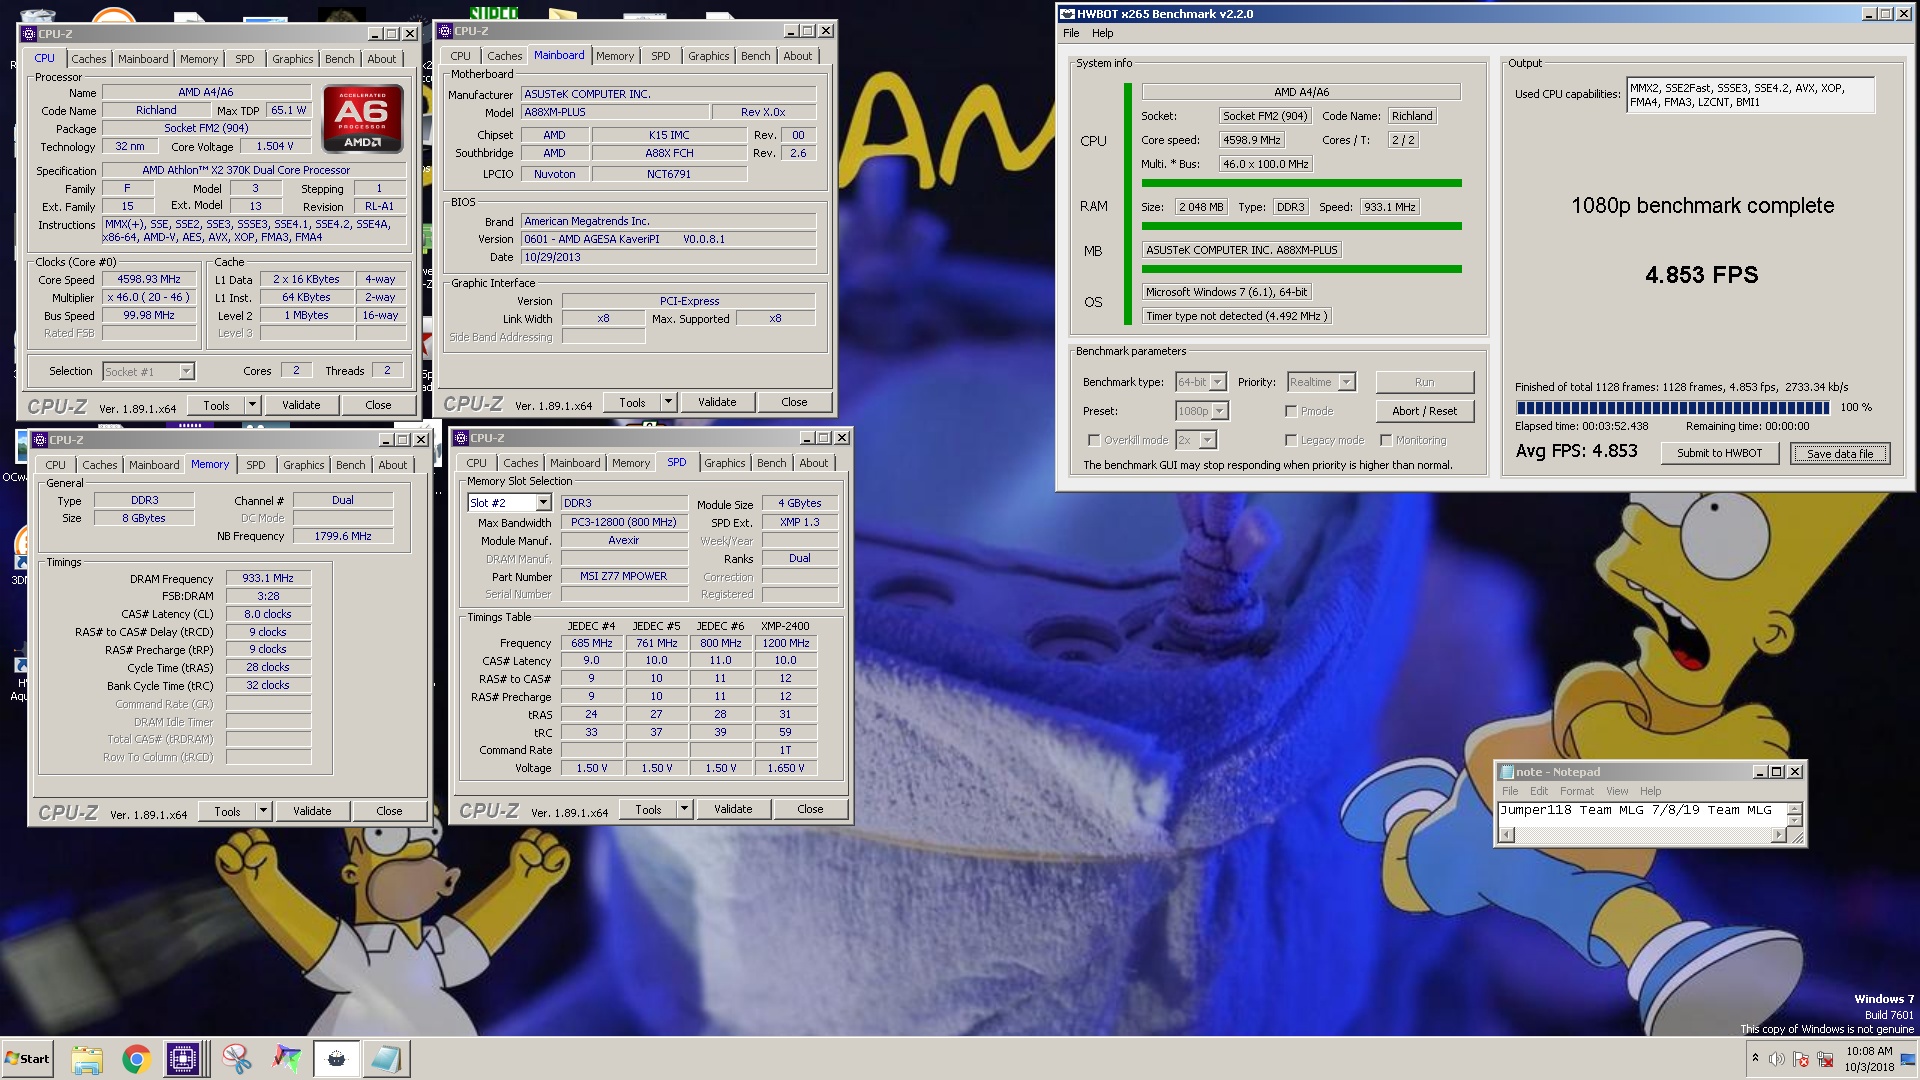Click the CPU-Z Memory window title icon
The width and height of the screenshot is (1920, 1080).
coord(41,440)
